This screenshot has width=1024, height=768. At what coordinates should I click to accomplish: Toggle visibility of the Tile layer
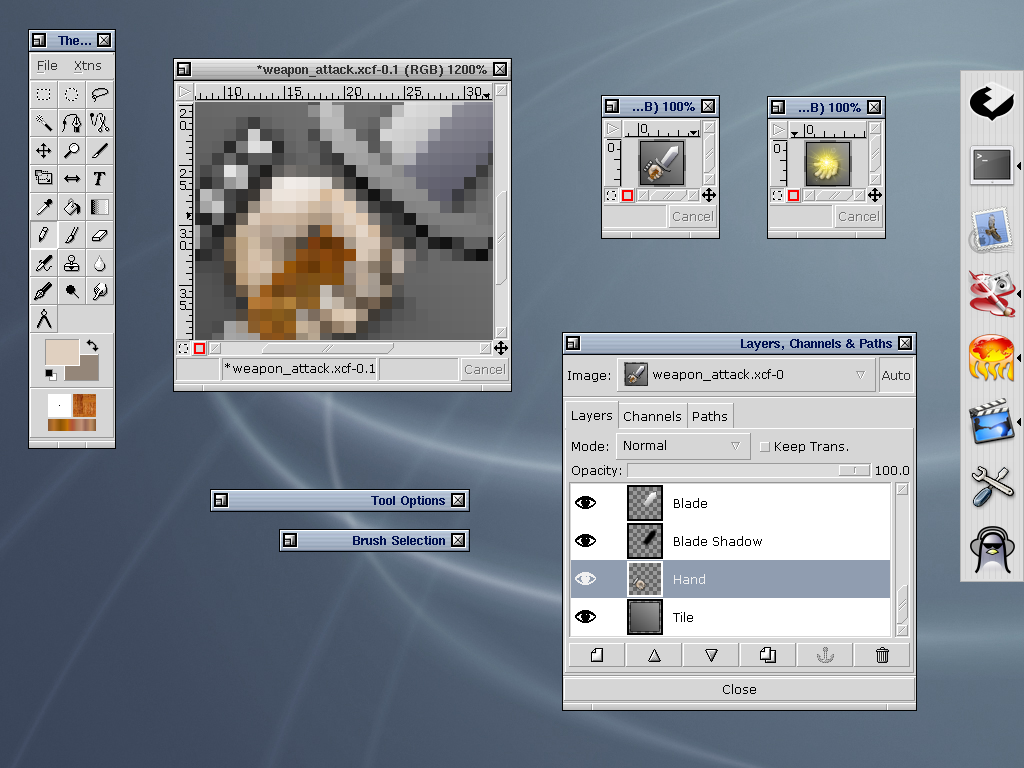[x=586, y=617]
